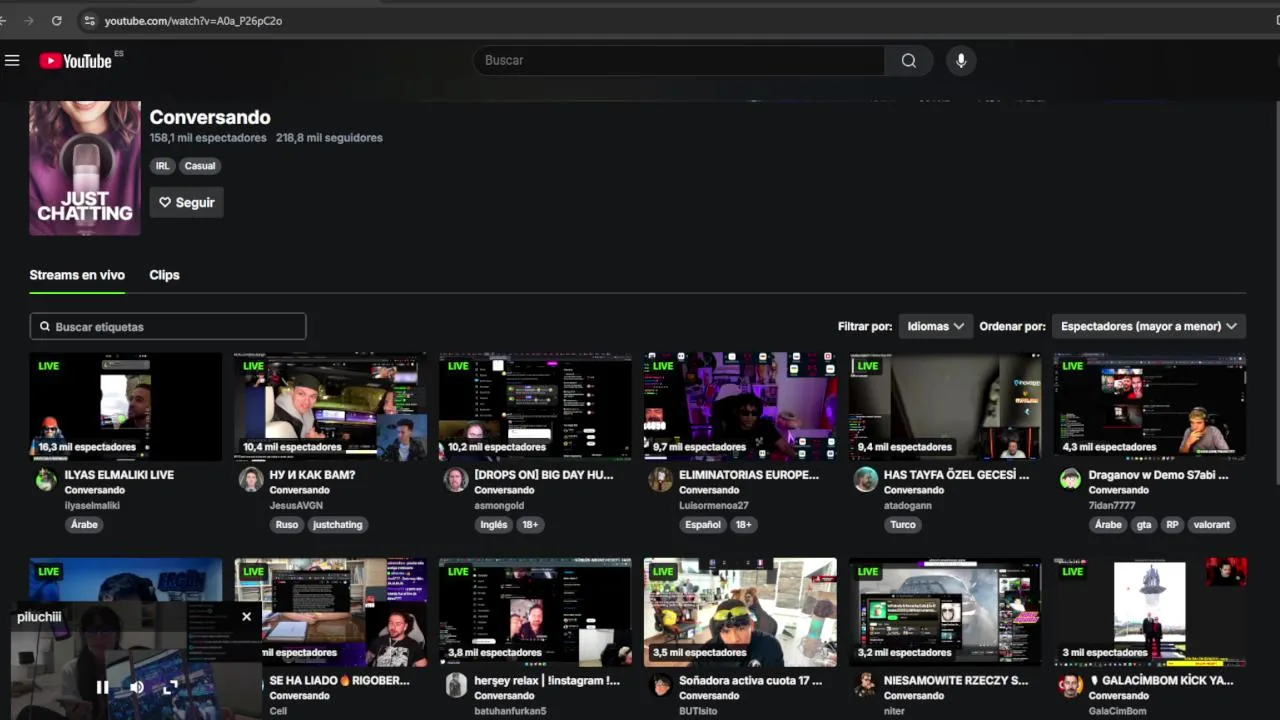This screenshot has height=720, width=1280.
Task: Open NIESAMOWITE RZECZY stream thumbnail
Action: pos(945,612)
